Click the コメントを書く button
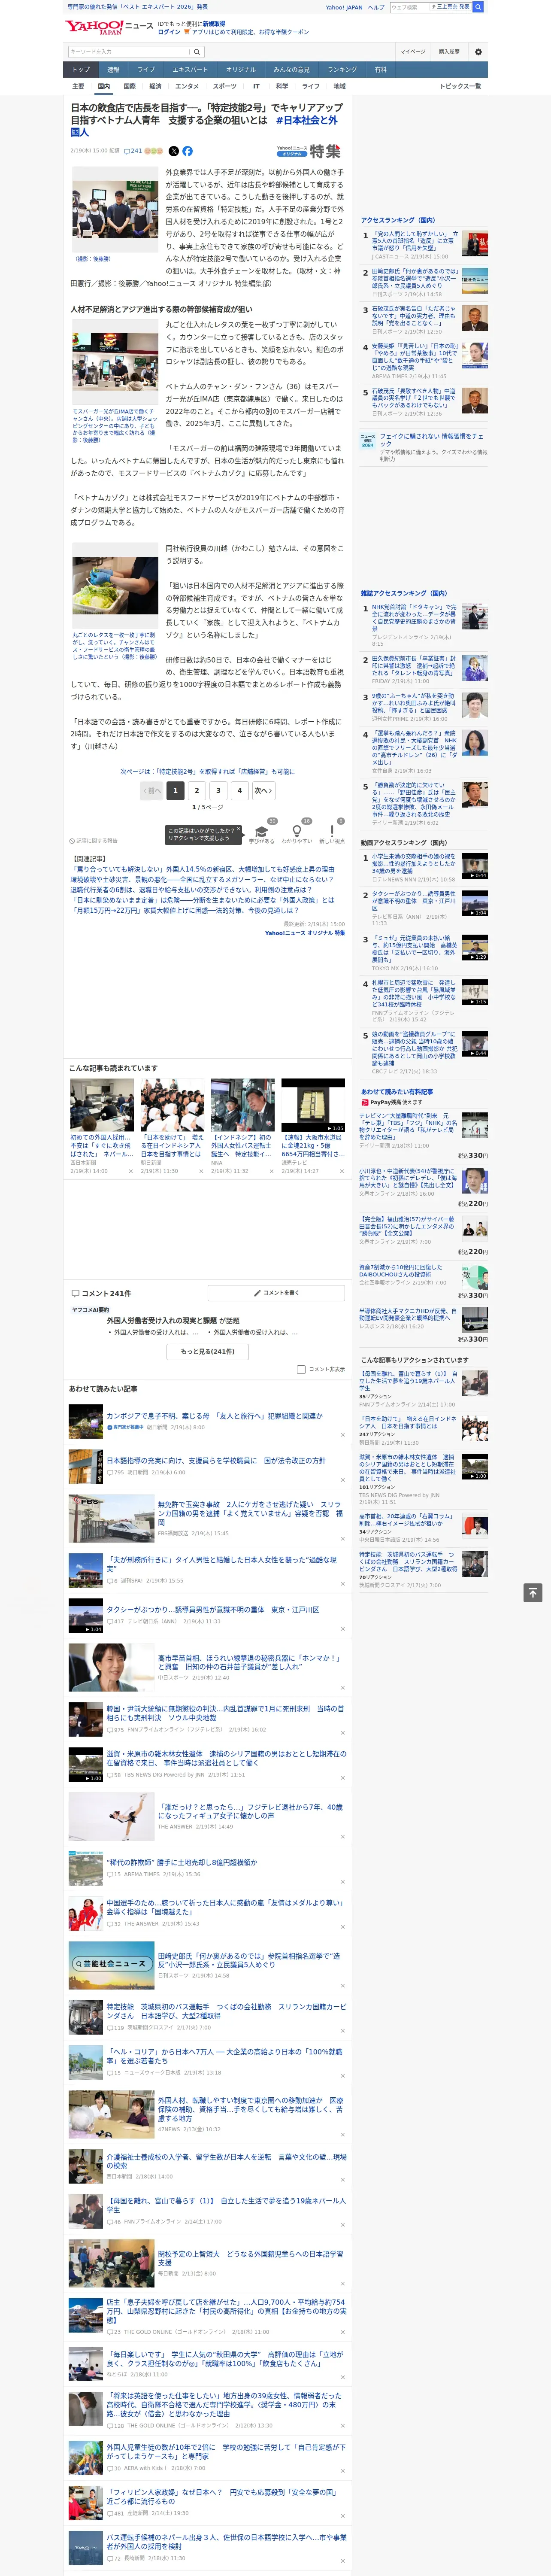The width and height of the screenshot is (551, 2576). [276, 1293]
